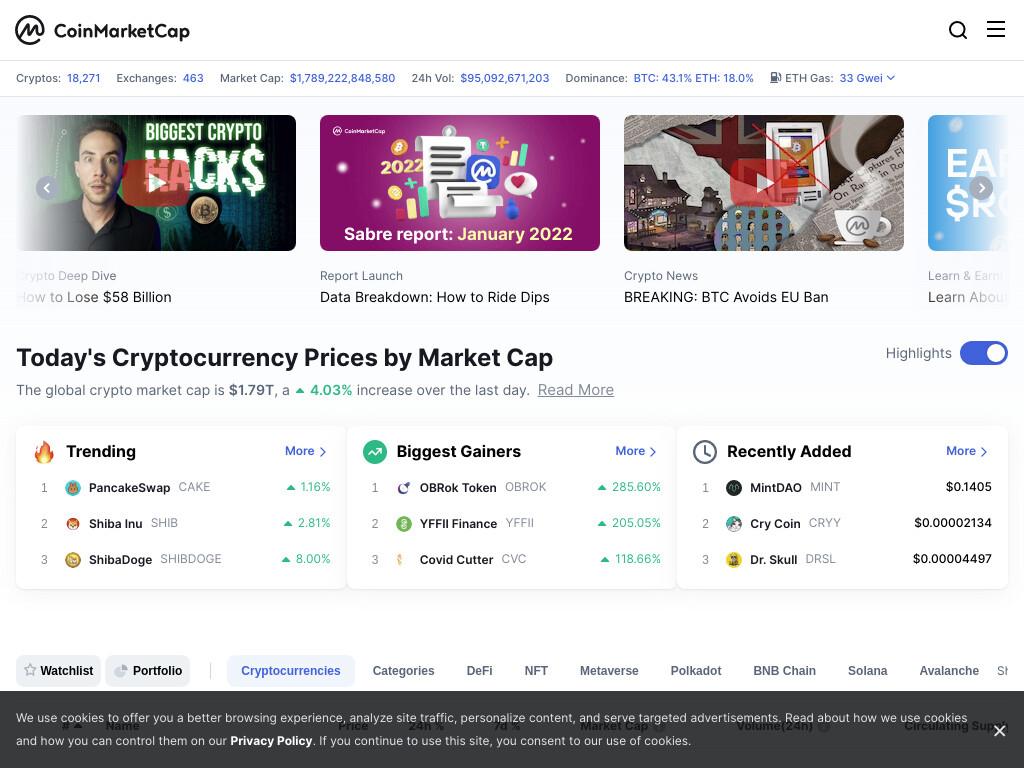
Task: Click the YFFII Finance coin icon
Action: pyautogui.click(x=404, y=524)
